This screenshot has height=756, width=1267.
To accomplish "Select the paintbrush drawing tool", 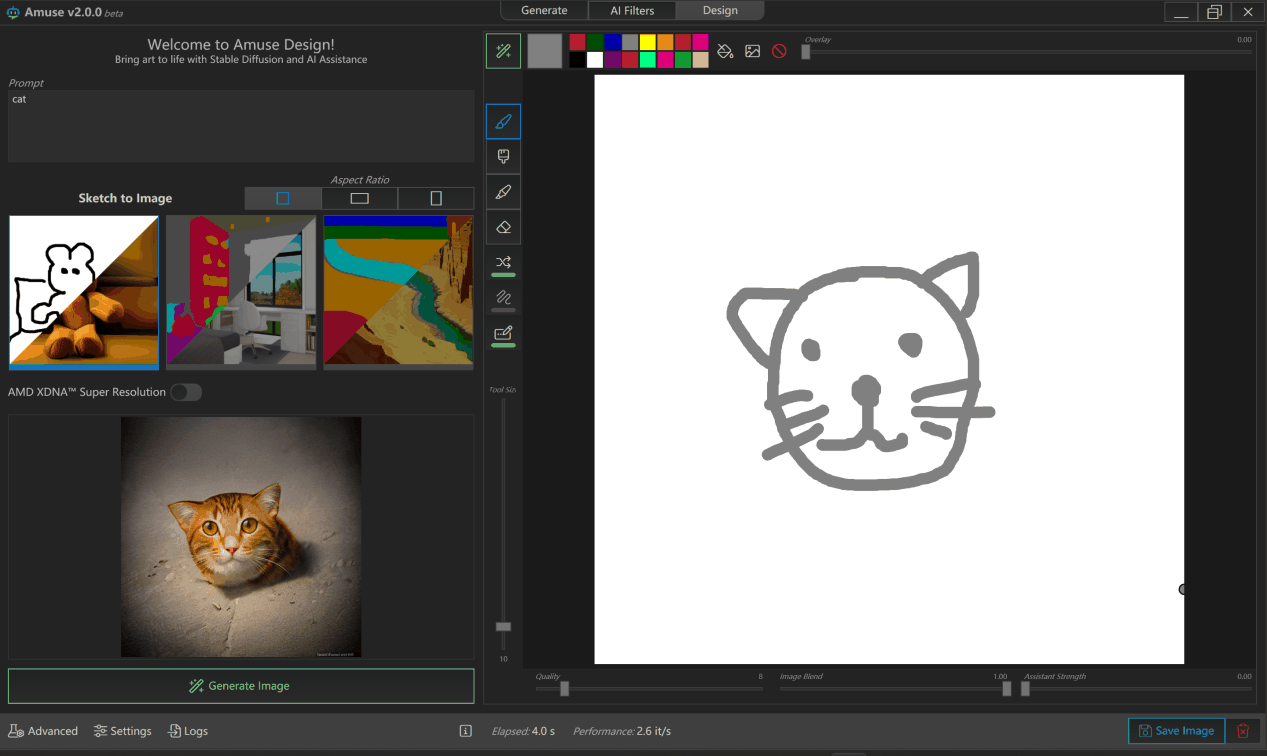I will (x=503, y=121).
